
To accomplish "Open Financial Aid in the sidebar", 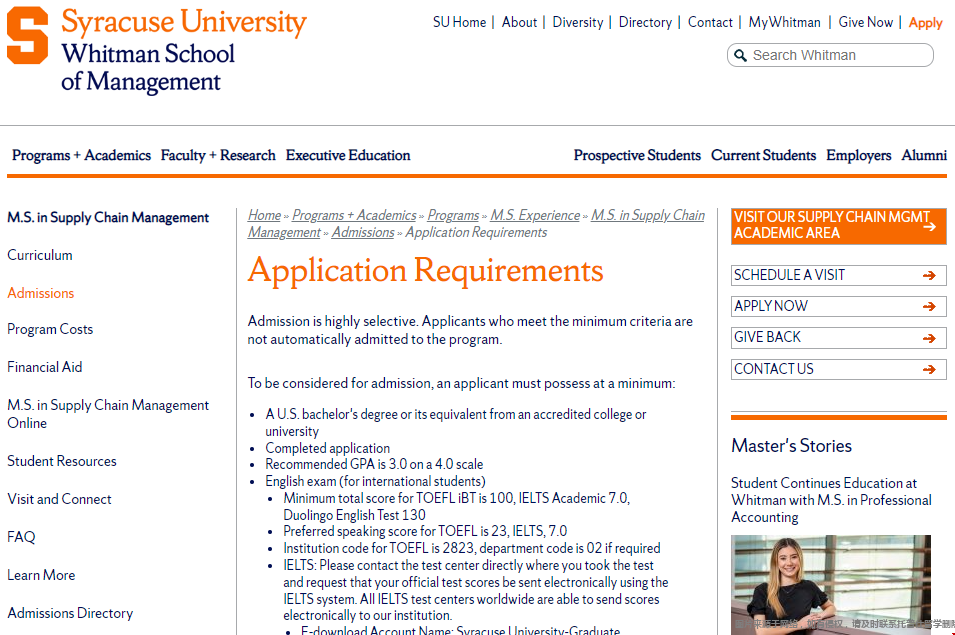I will 44,367.
